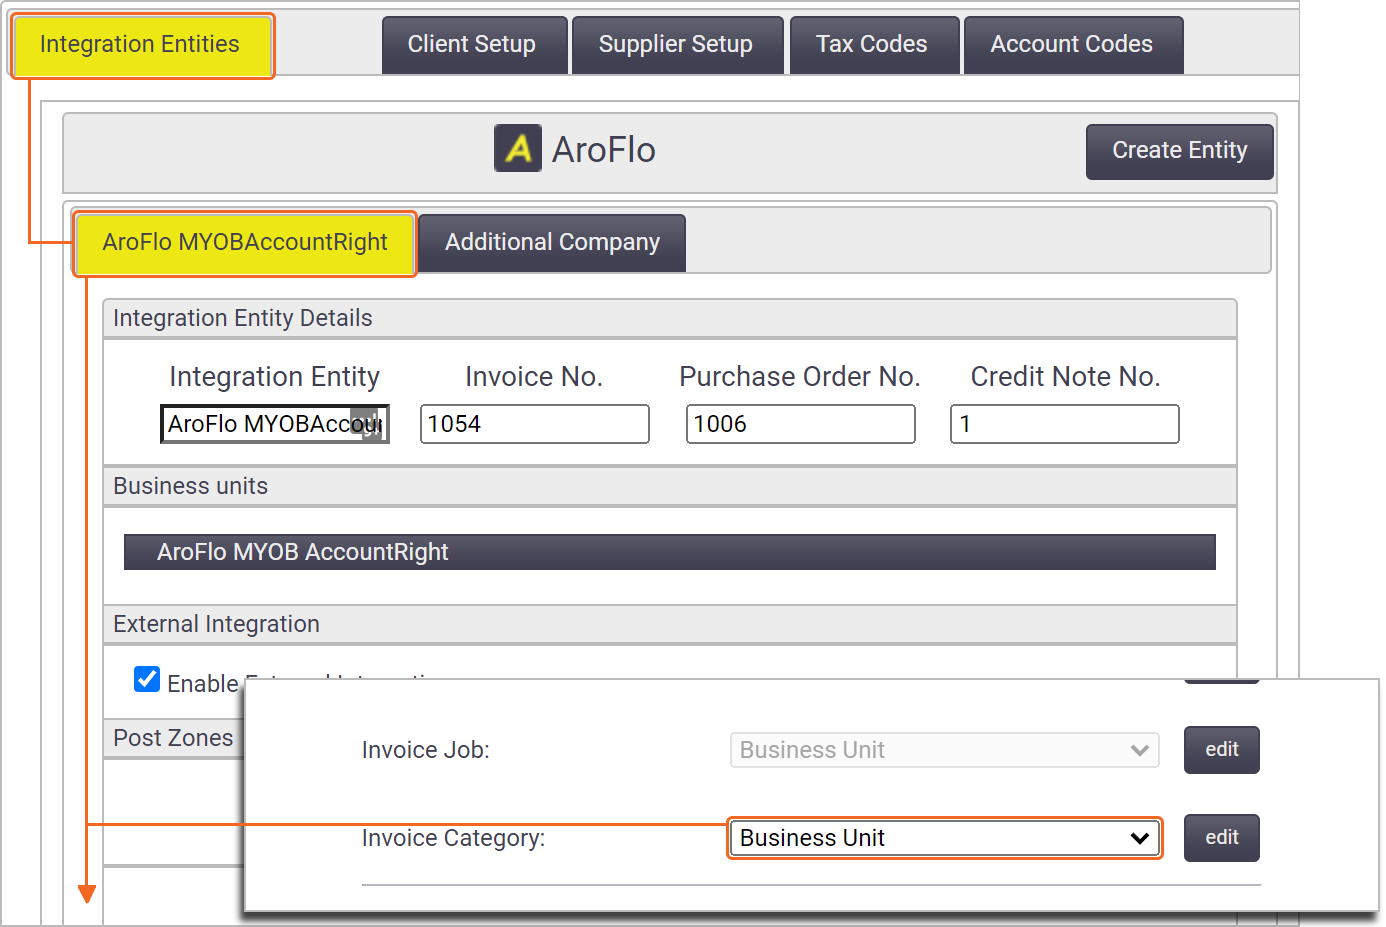The height and width of the screenshot is (927, 1386).
Task: Open the Client Setup tab
Action: pyautogui.click(x=474, y=45)
